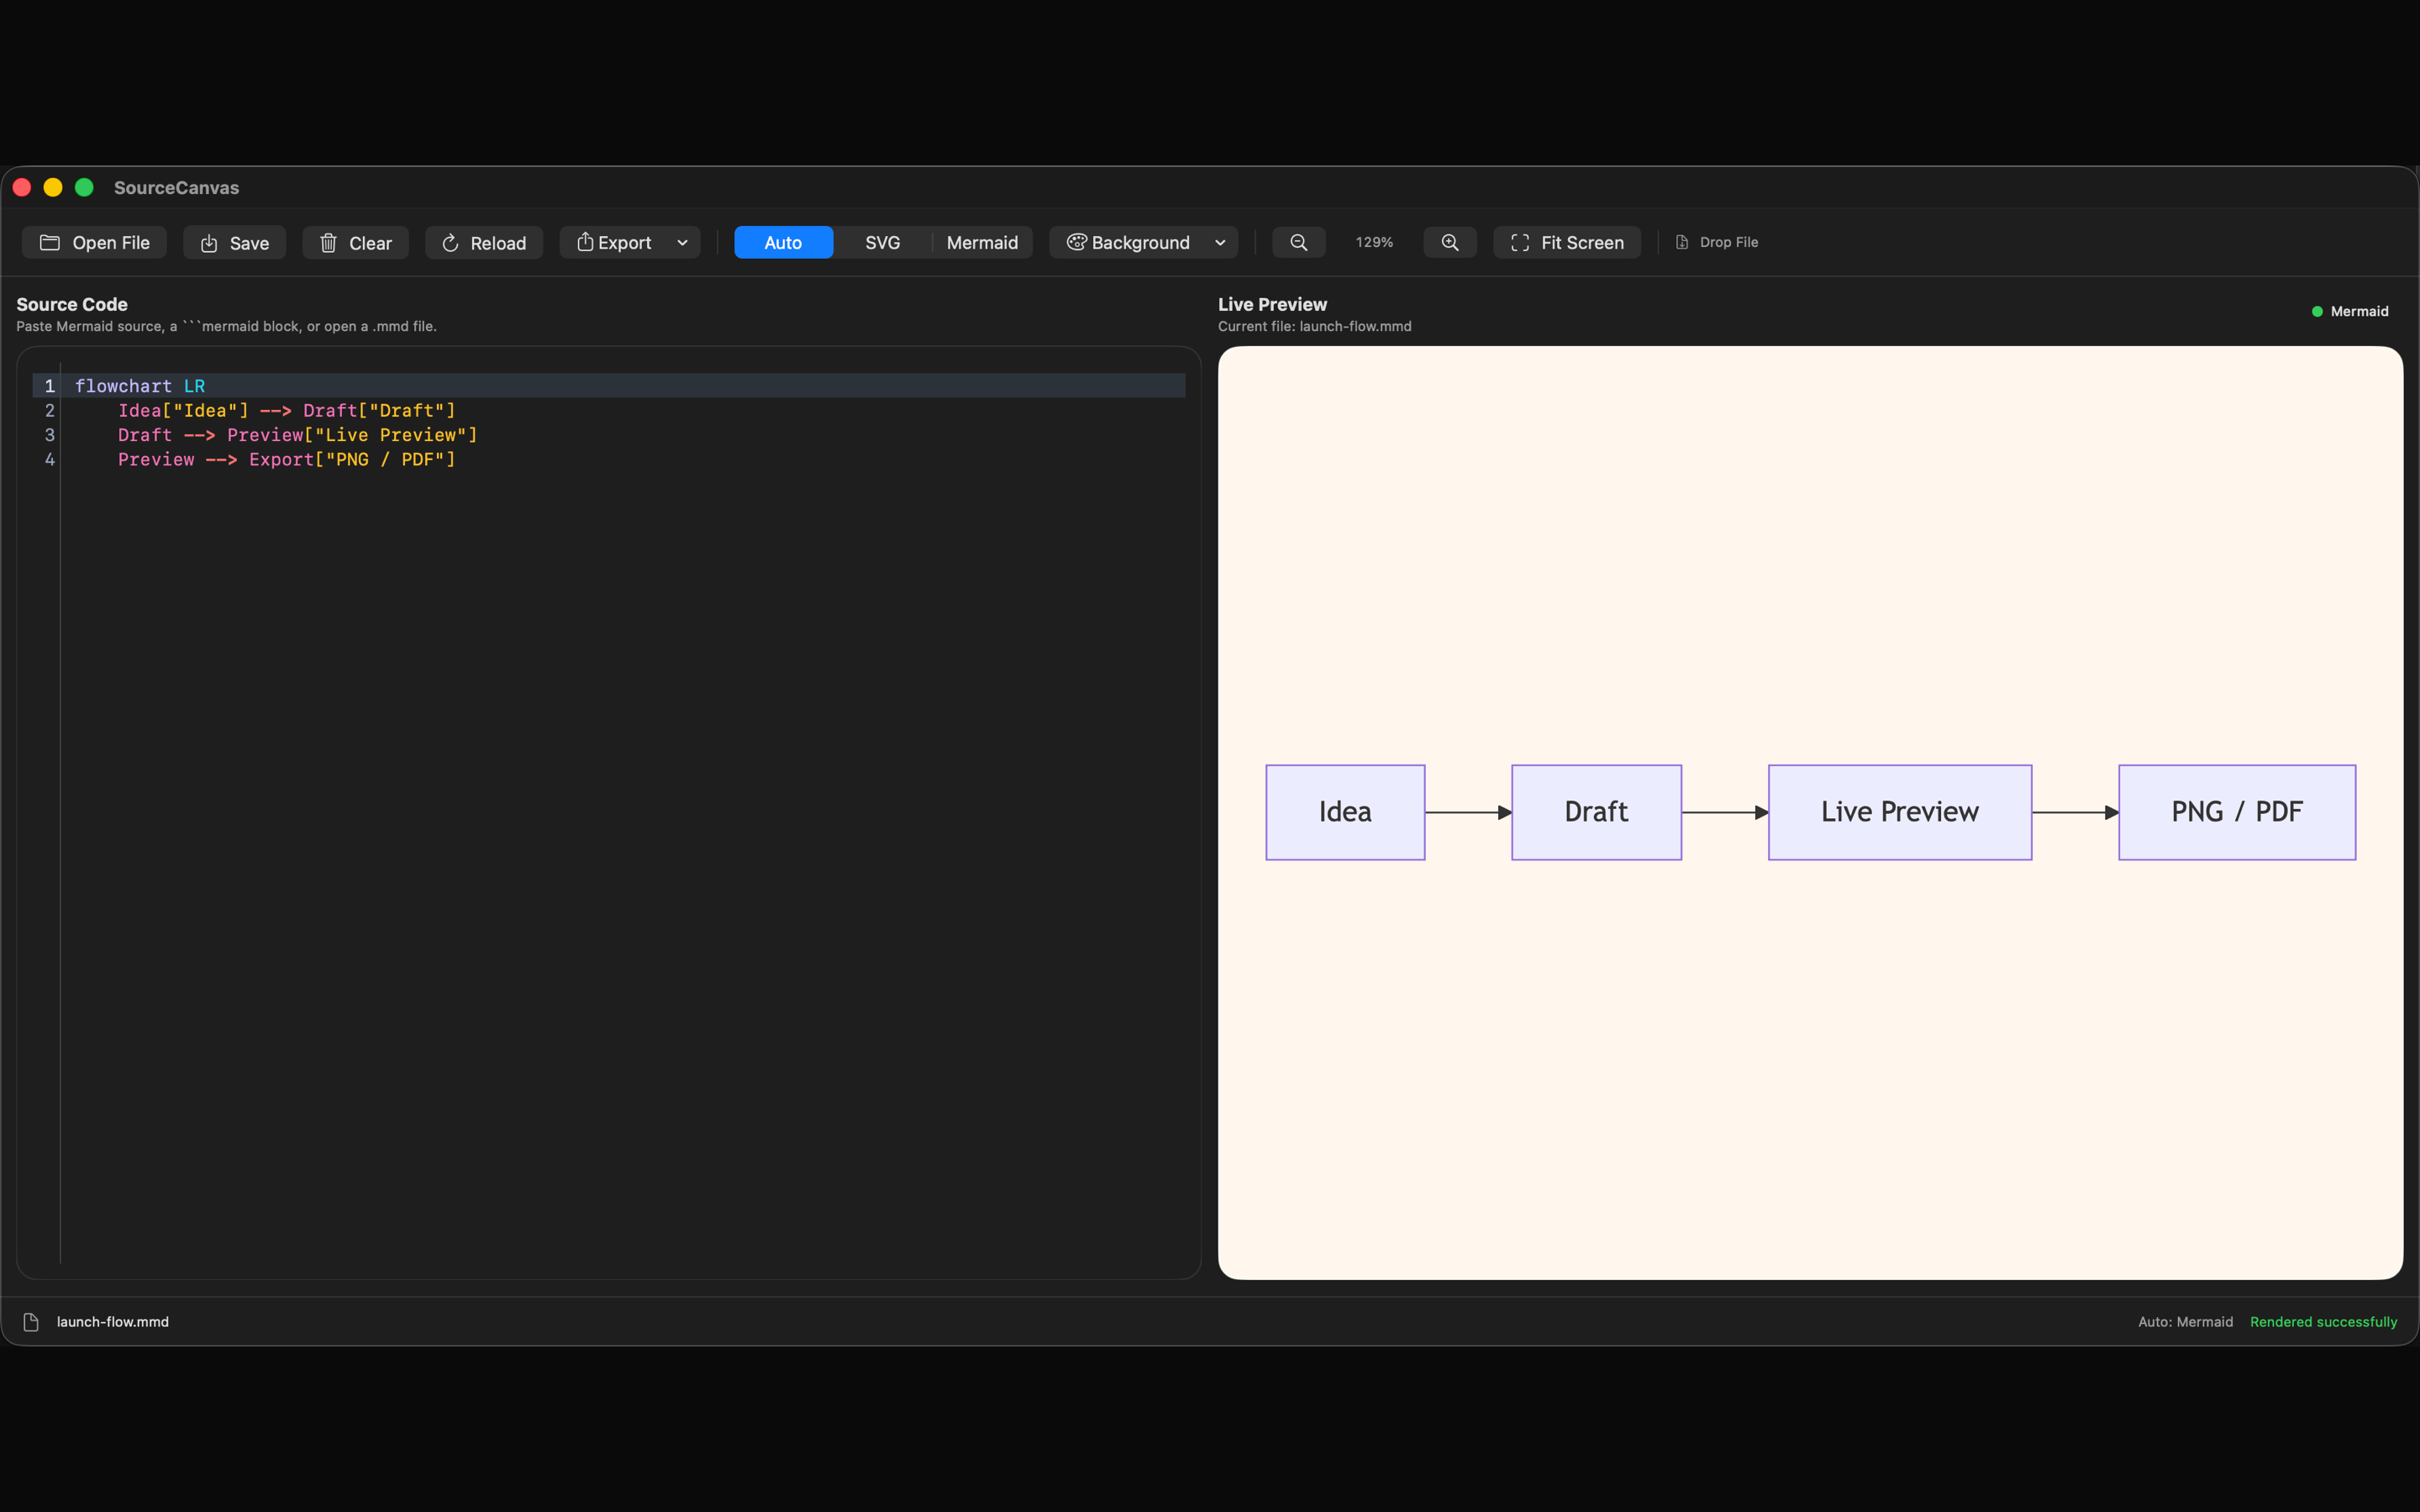The width and height of the screenshot is (2420, 1512).
Task: Click the Fit Screen button label
Action: tap(1582, 243)
